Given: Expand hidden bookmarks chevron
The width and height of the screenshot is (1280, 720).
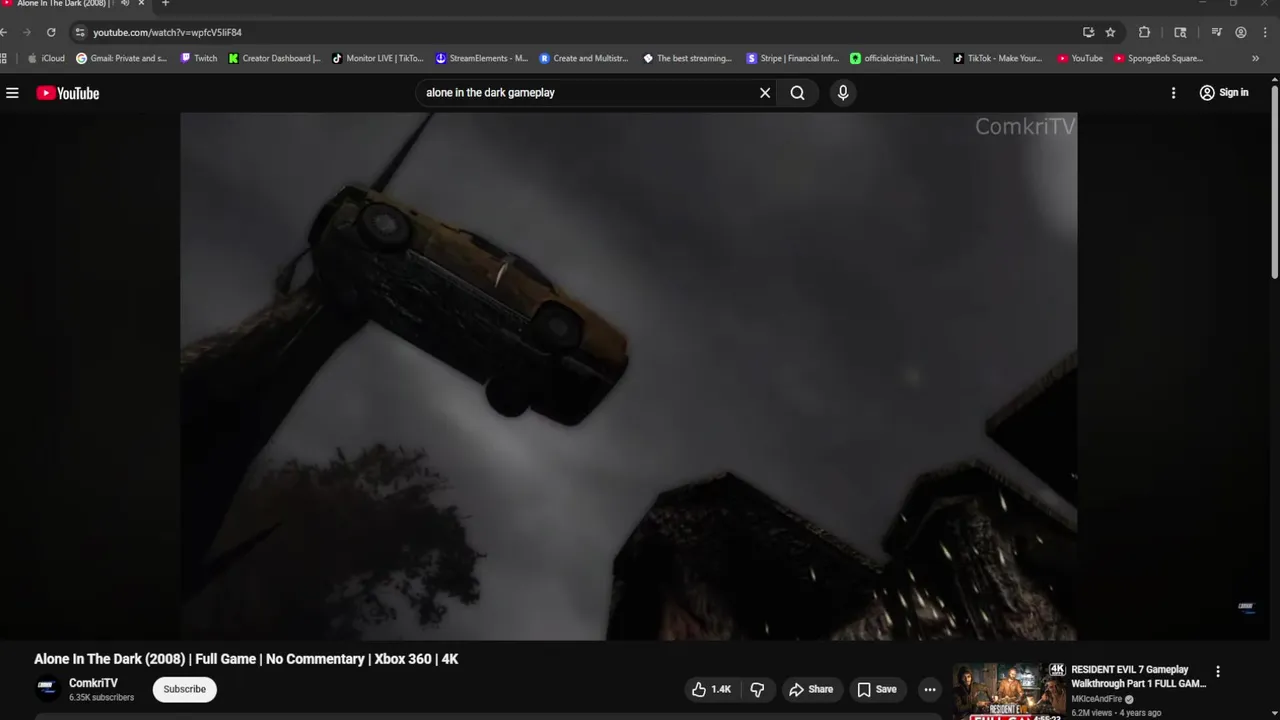Looking at the screenshot, I should [1255, 58].
